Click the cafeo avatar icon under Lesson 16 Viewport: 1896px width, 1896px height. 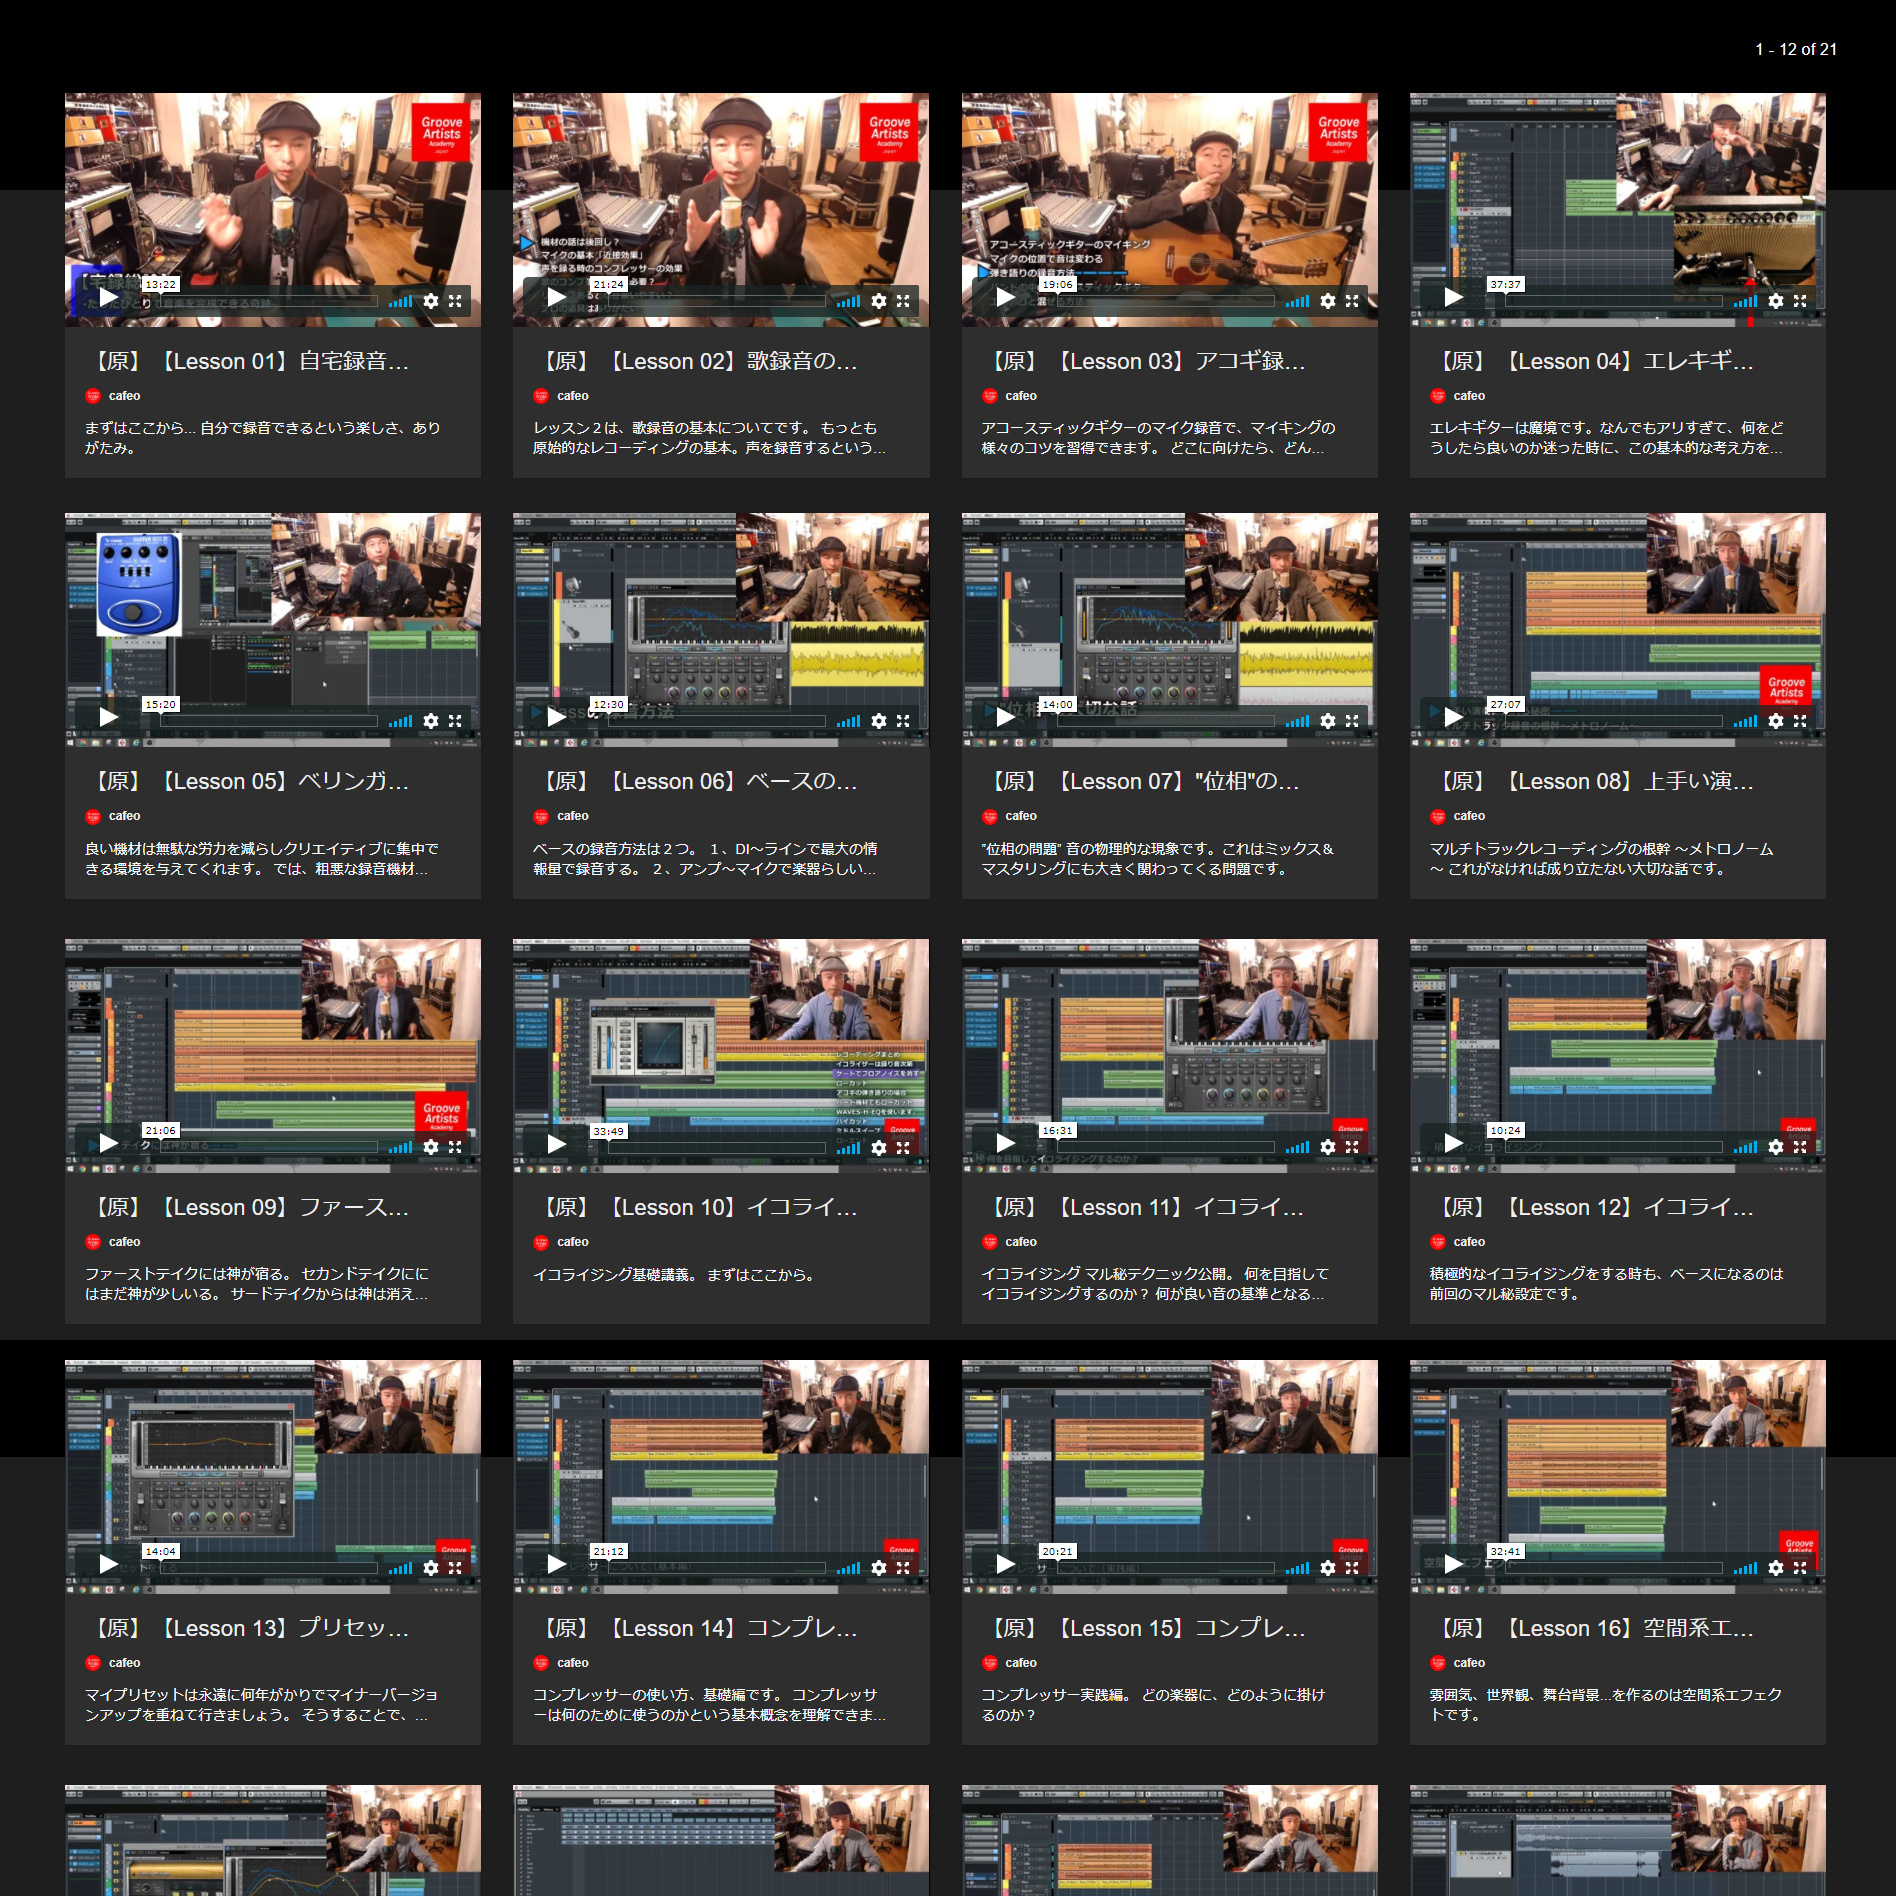coord(1437,1662)
